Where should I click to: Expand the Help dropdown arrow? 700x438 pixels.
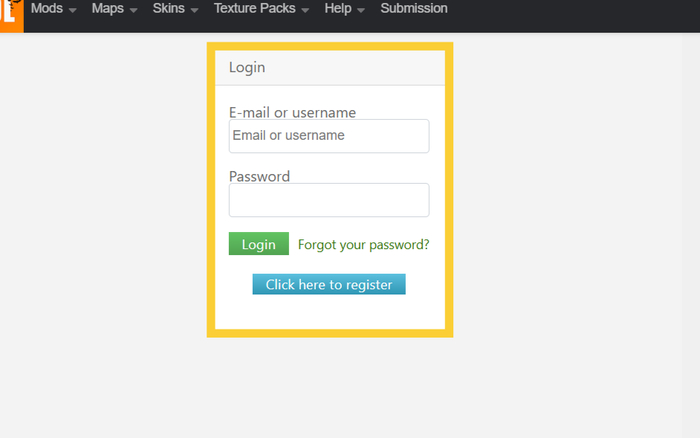point(361,10)
